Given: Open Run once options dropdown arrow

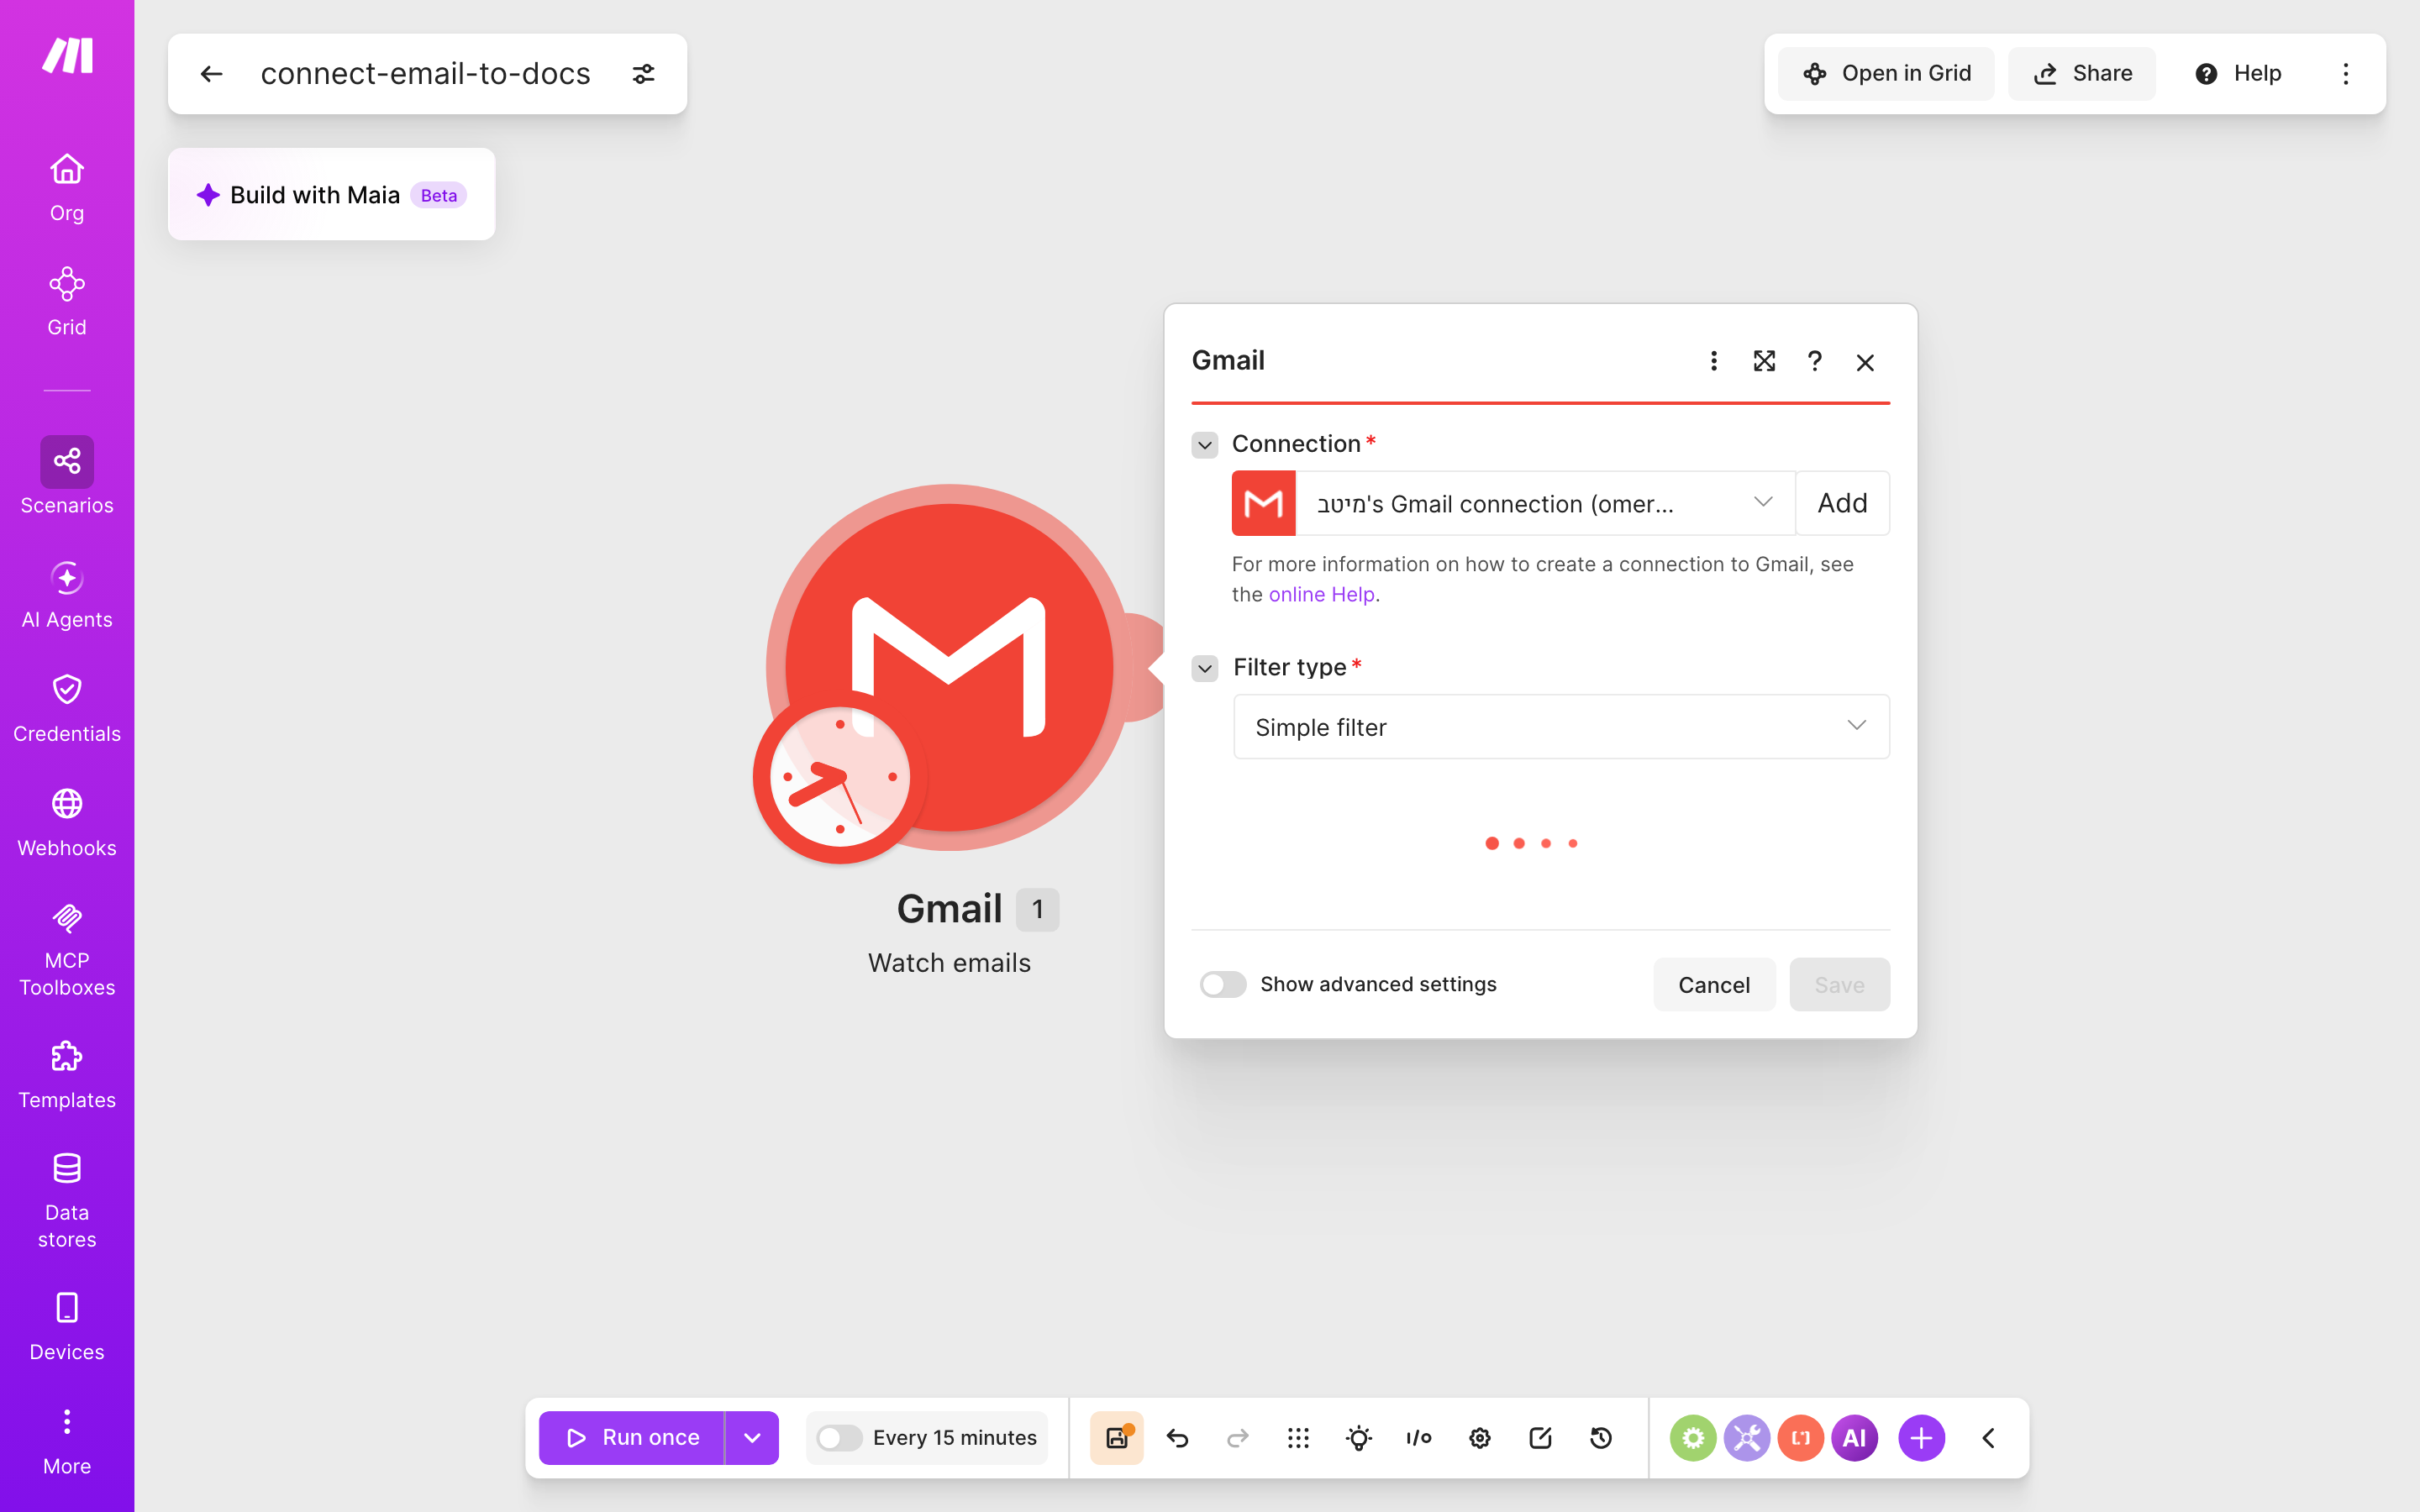Looking at the screenshot, I should pyautogui.click(x=752, y=1438).
